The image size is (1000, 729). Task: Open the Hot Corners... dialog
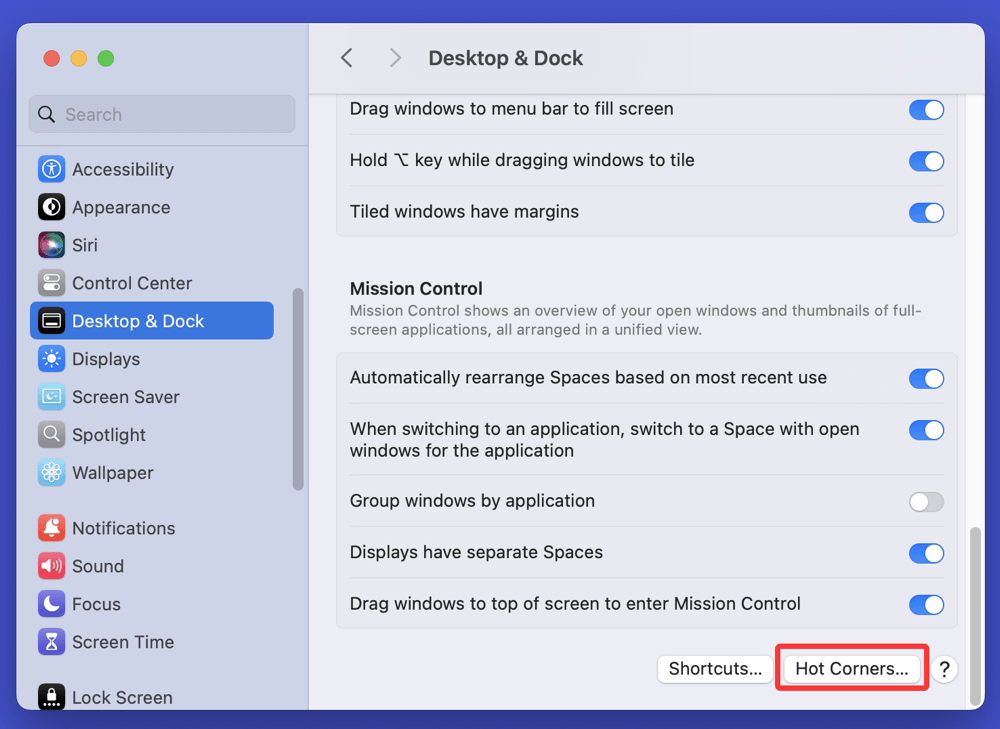[x=852, y=669]
